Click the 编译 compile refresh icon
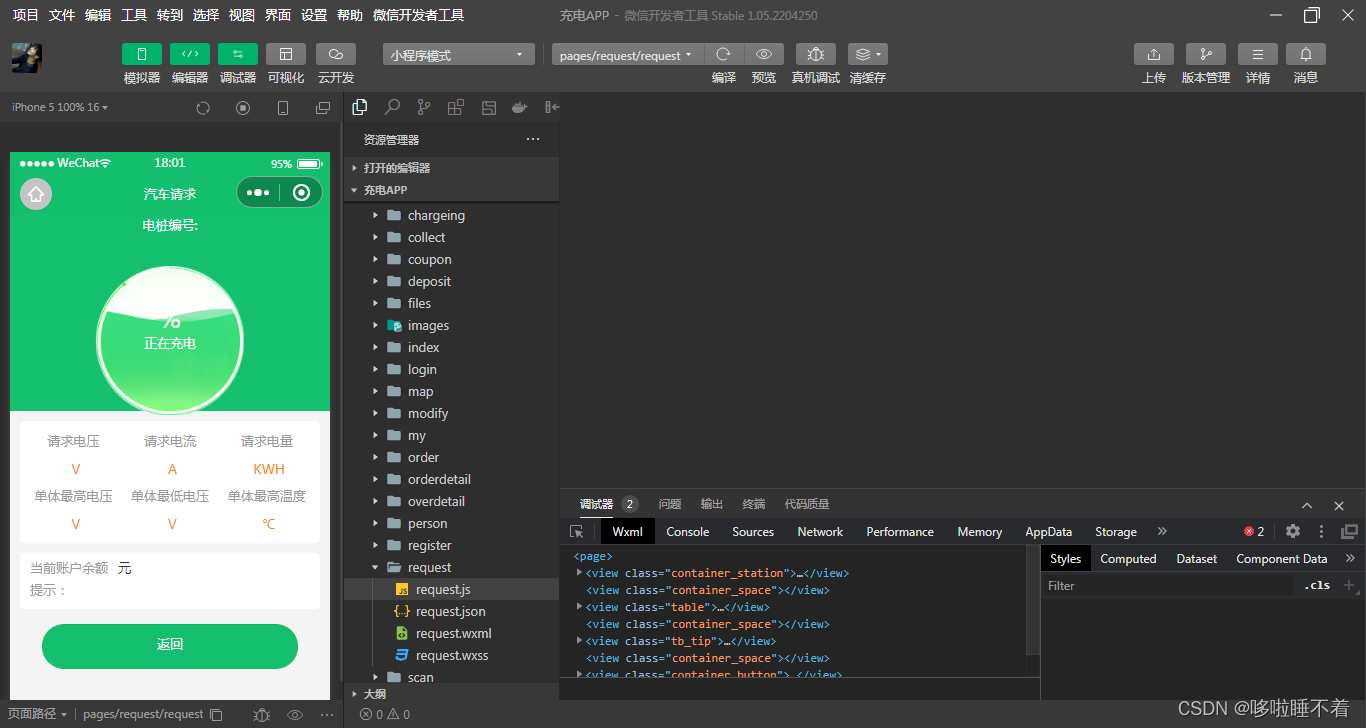Screen dimensions: 1366x728 [x=724, y=54]
